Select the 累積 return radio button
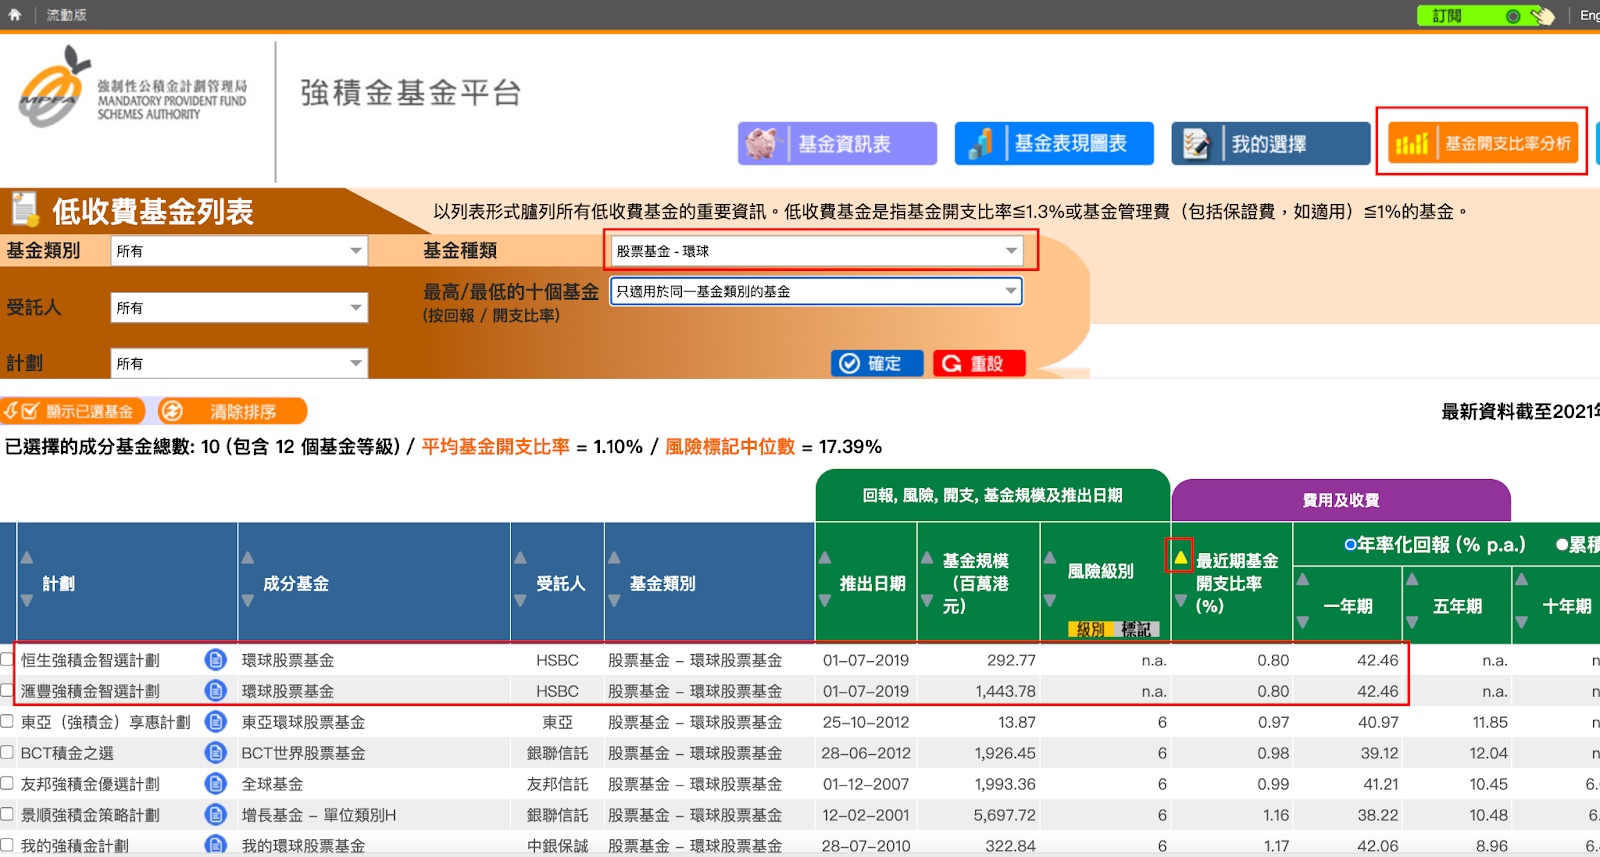Viewport: 1600px width, 857px height. click(x=1561, y=545)
